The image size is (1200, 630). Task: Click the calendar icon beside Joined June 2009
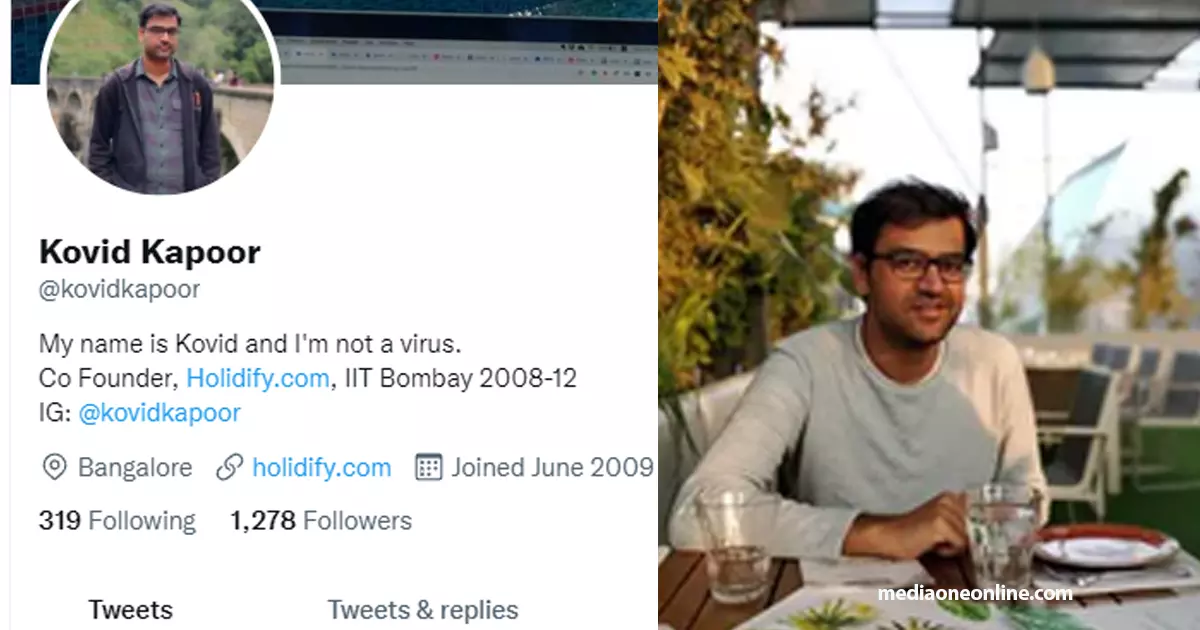tap(429, 467)
